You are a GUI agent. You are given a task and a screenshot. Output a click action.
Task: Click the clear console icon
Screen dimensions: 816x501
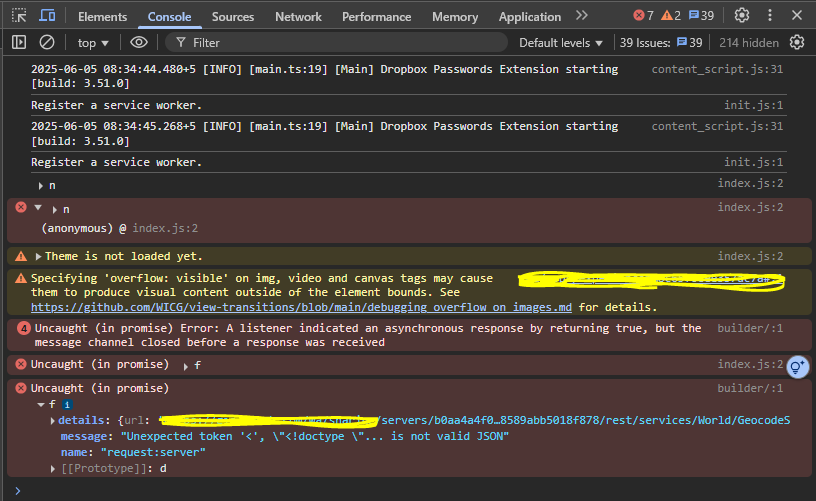coord(47,42)
